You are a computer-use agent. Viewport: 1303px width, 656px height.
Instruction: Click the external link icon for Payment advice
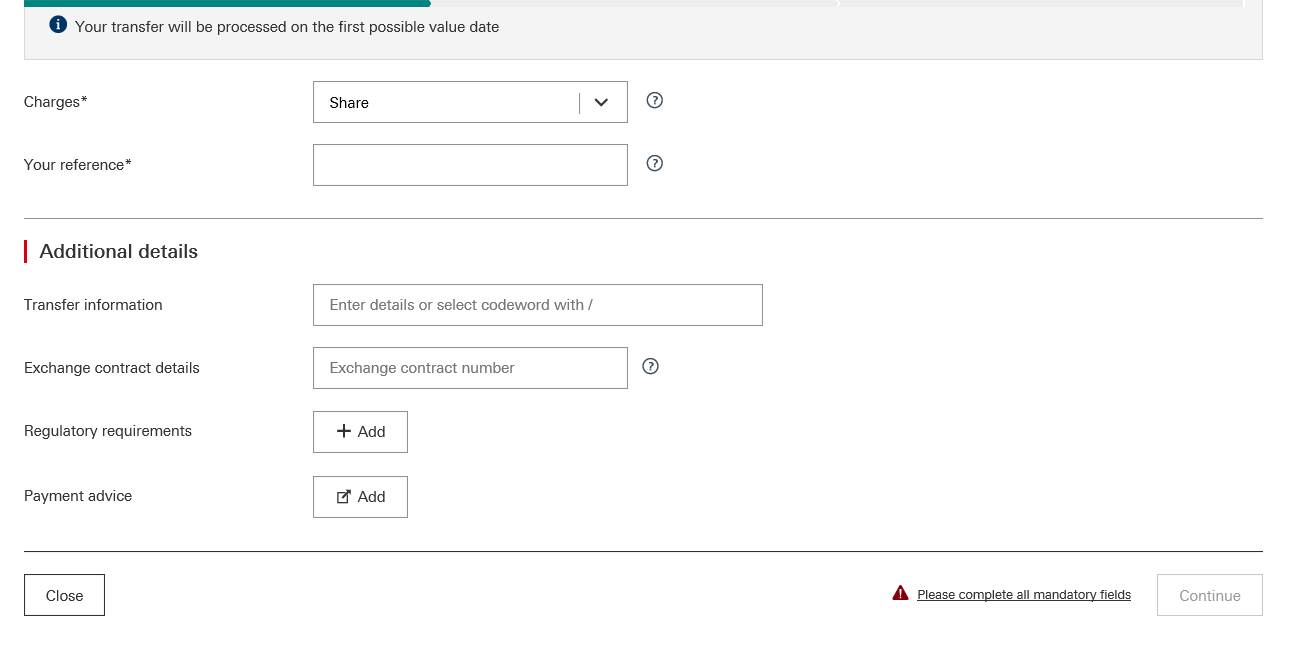tap(343, 497)
